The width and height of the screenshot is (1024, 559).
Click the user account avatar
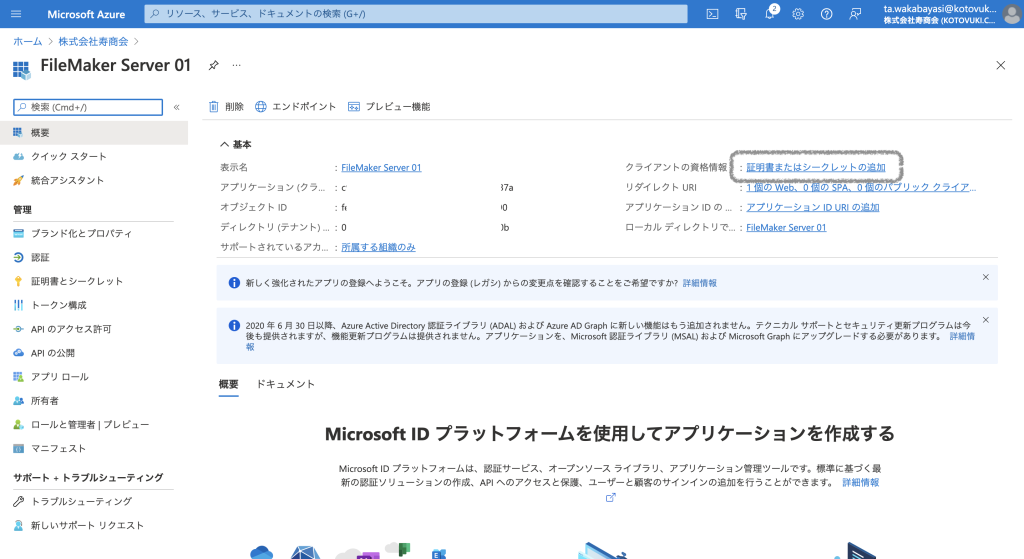(x=1012, y=14)
